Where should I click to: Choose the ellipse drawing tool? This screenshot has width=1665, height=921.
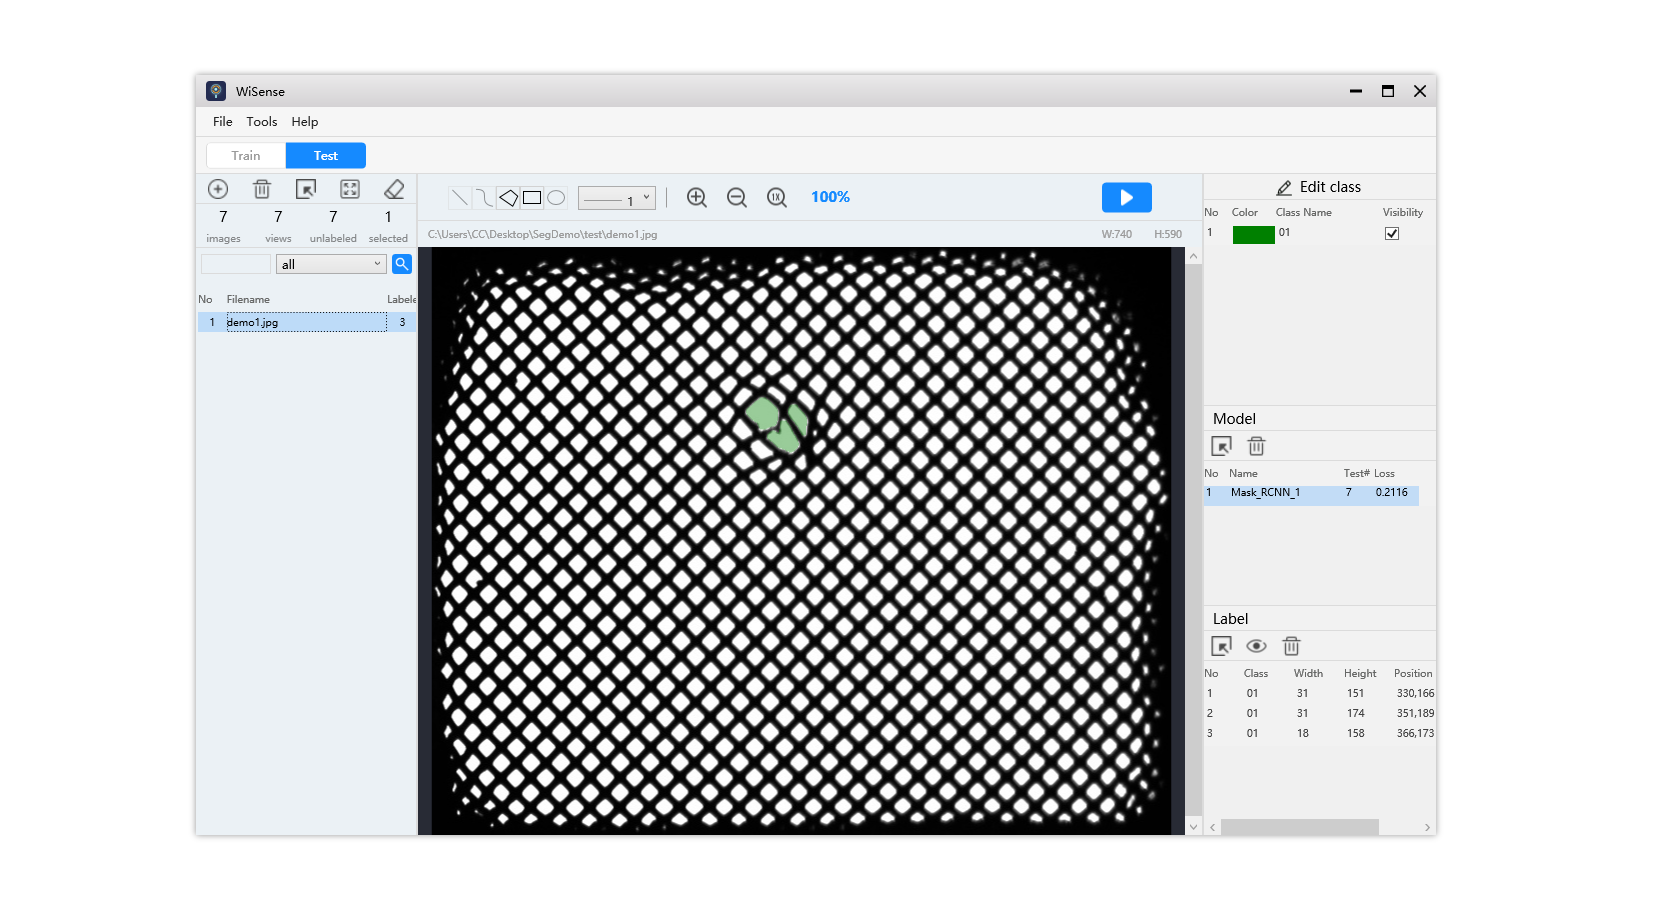[x=556, y=198]
